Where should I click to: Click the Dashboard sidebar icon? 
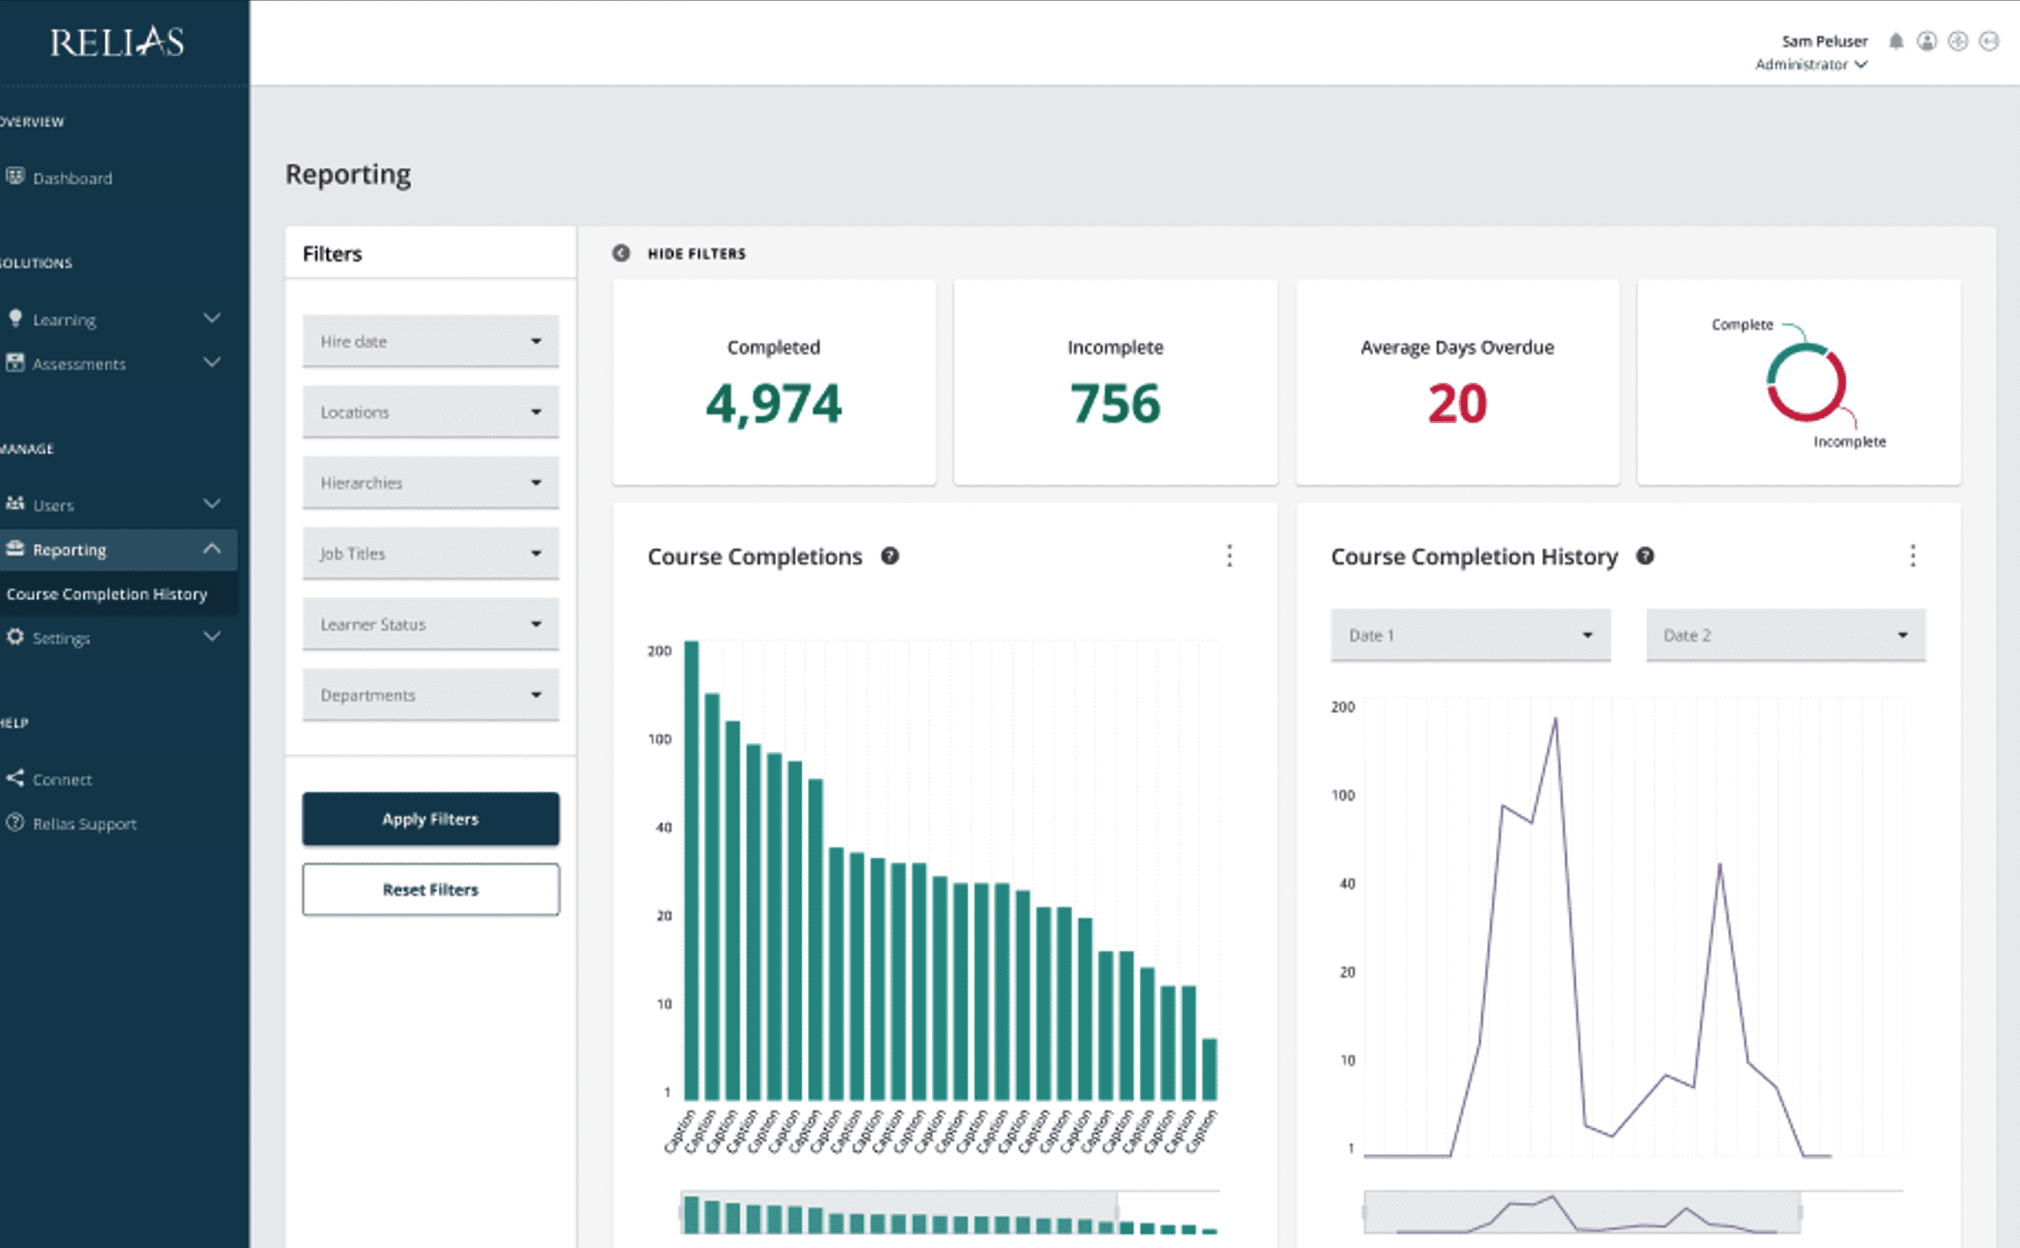tap(15, 177)
